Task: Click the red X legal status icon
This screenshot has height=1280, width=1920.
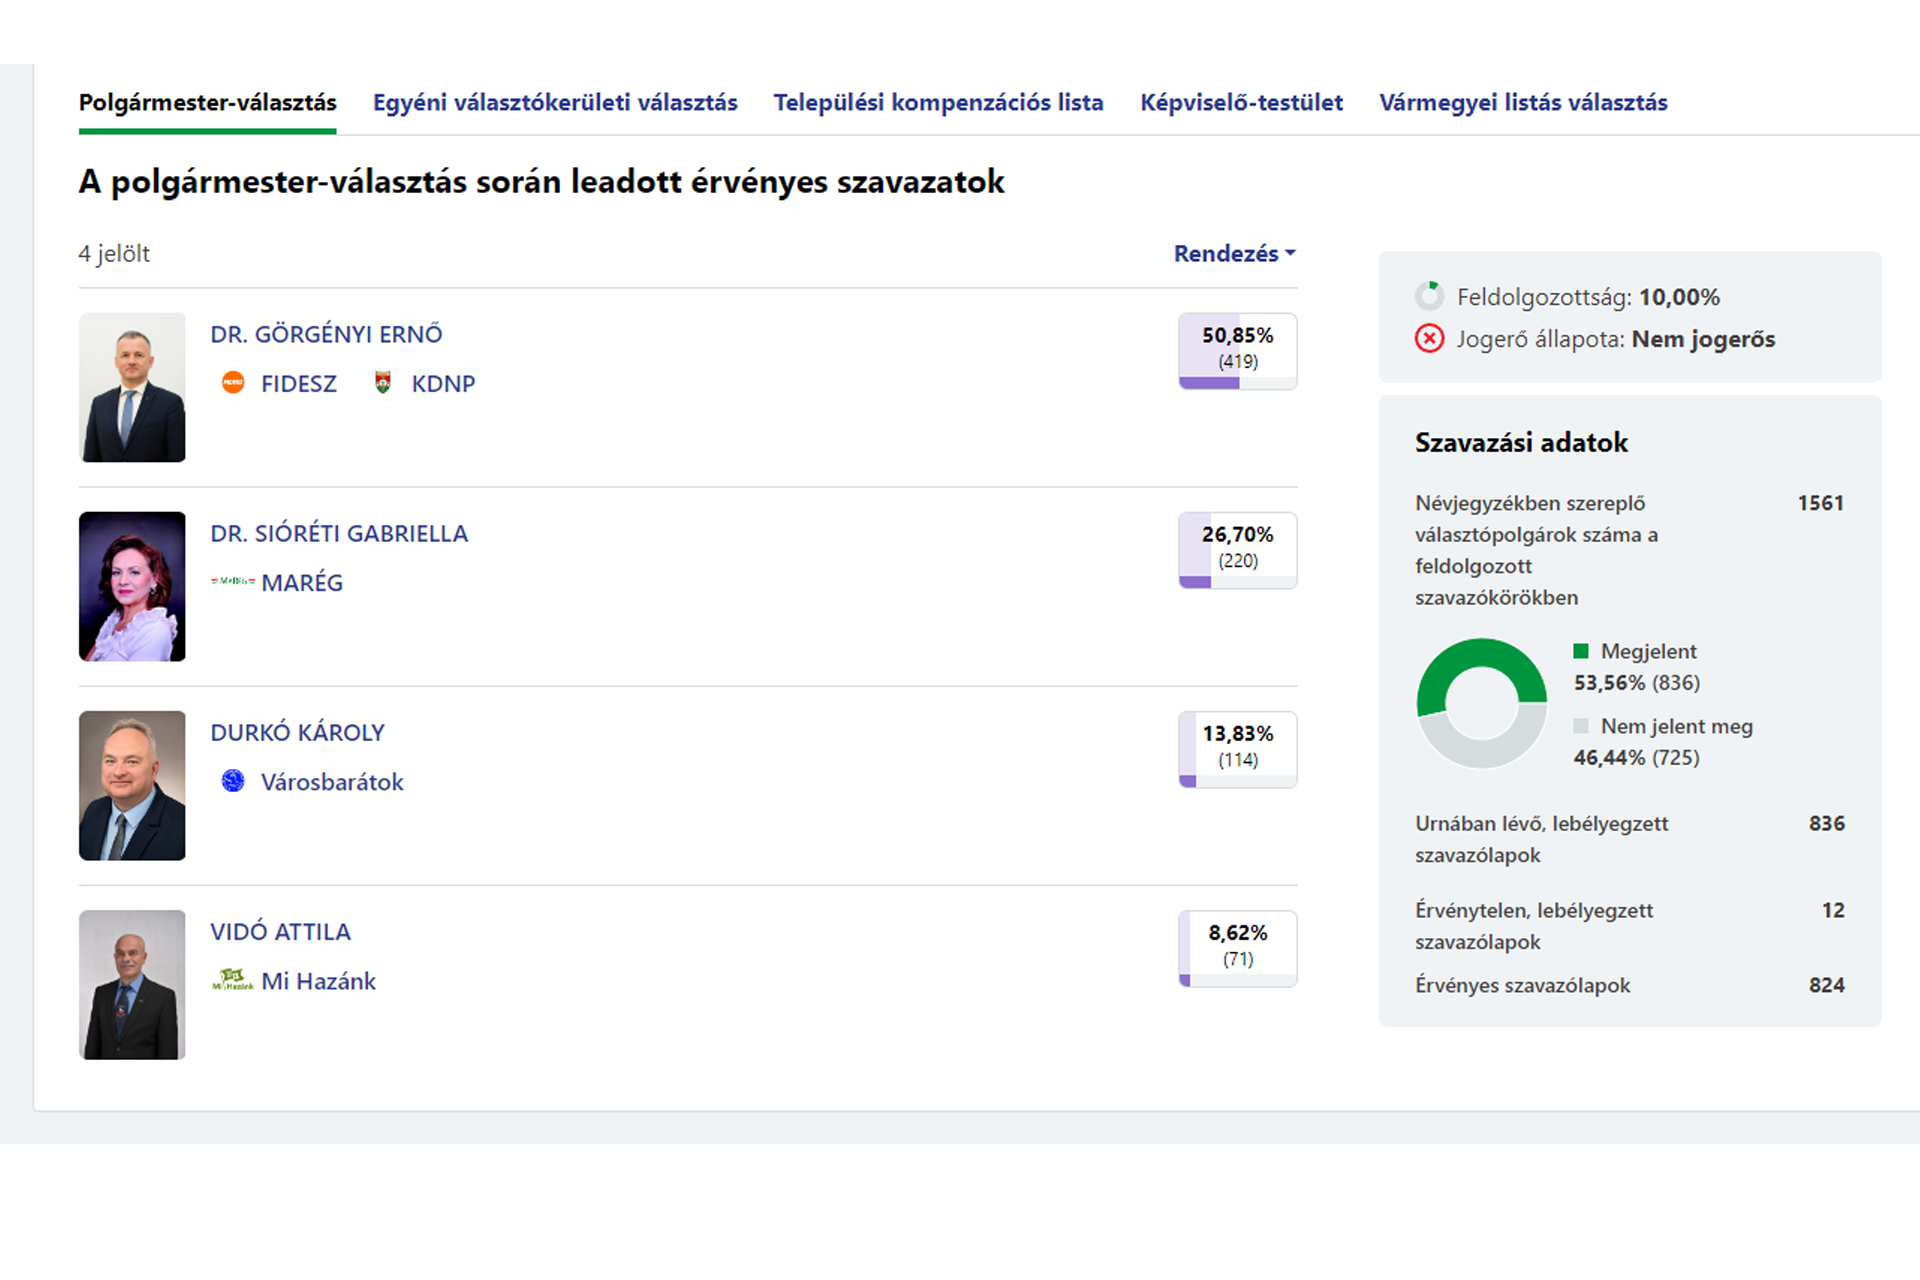Action: click(1429, 339)
